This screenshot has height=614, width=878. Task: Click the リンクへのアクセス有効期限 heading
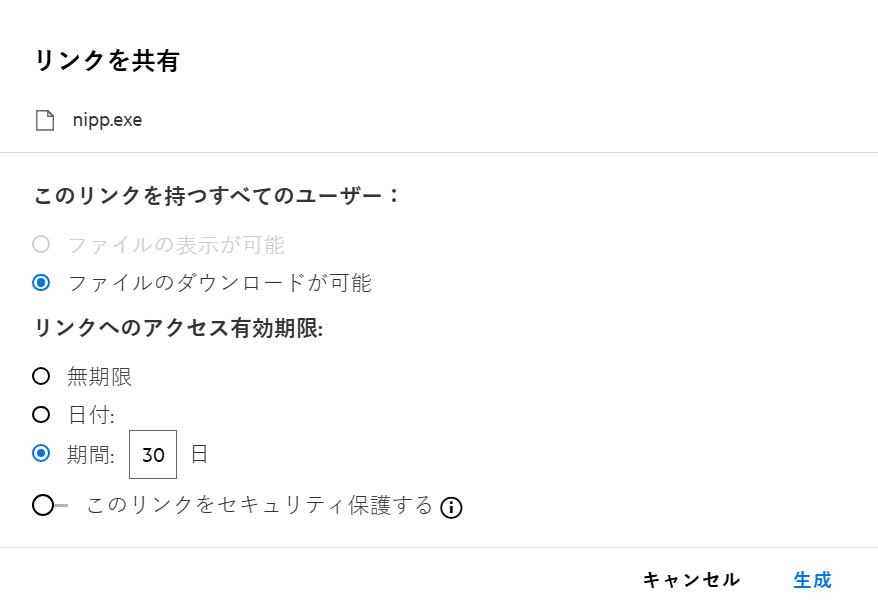pyautogui.click(x=178, y=329)
